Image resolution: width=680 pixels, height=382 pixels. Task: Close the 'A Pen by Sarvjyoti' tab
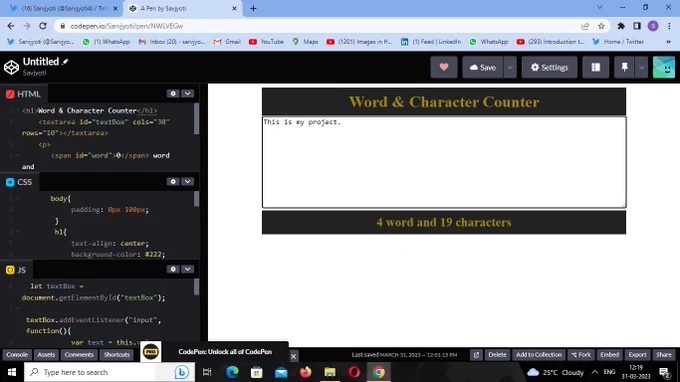(x=234, y=8)
